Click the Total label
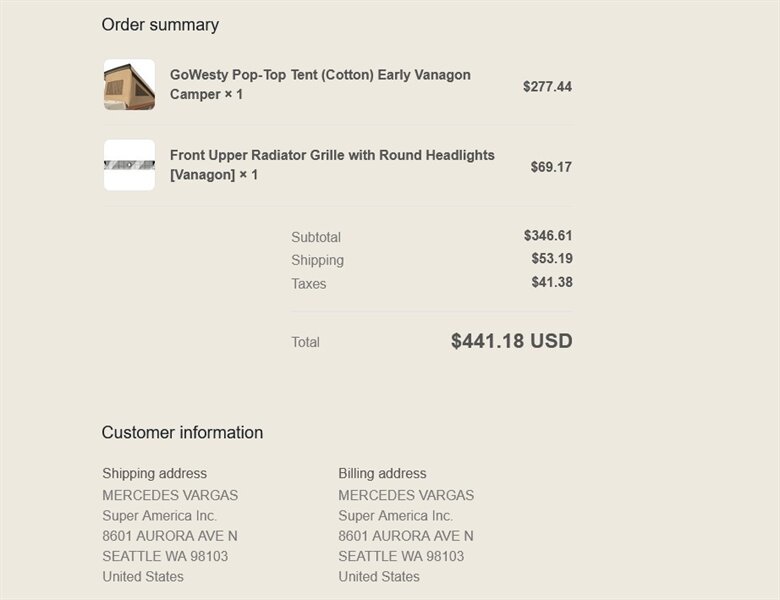This screenshot has width=780, height=600. pos(306,342)
